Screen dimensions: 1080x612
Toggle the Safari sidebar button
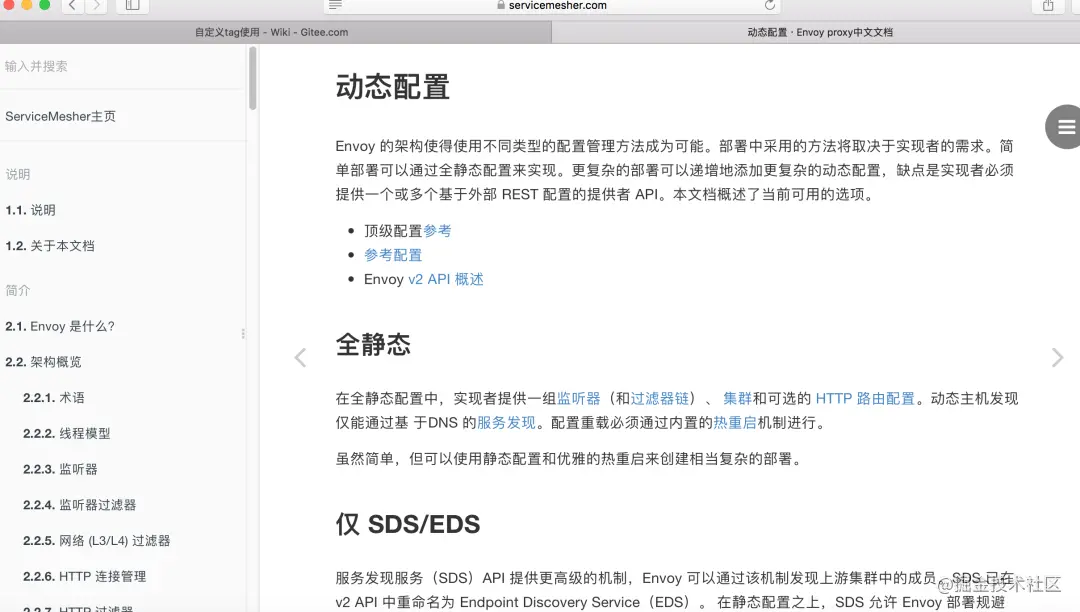132,6
